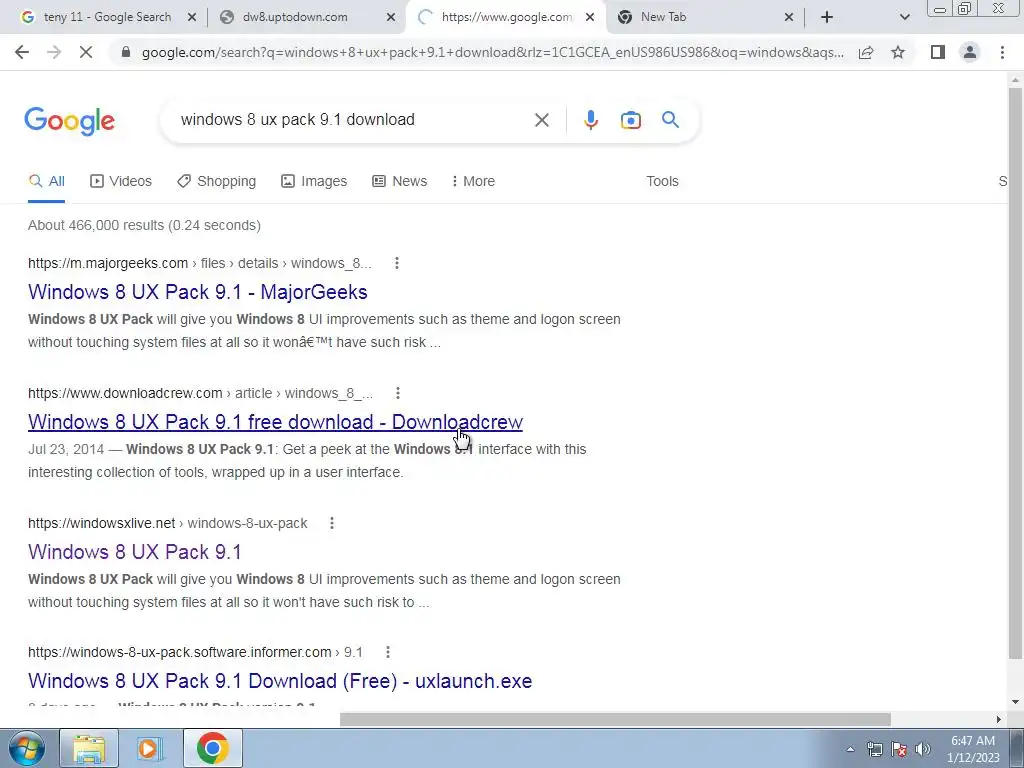Go back to the previous page
Viewport: 1024px width, 768px height.
22,52
